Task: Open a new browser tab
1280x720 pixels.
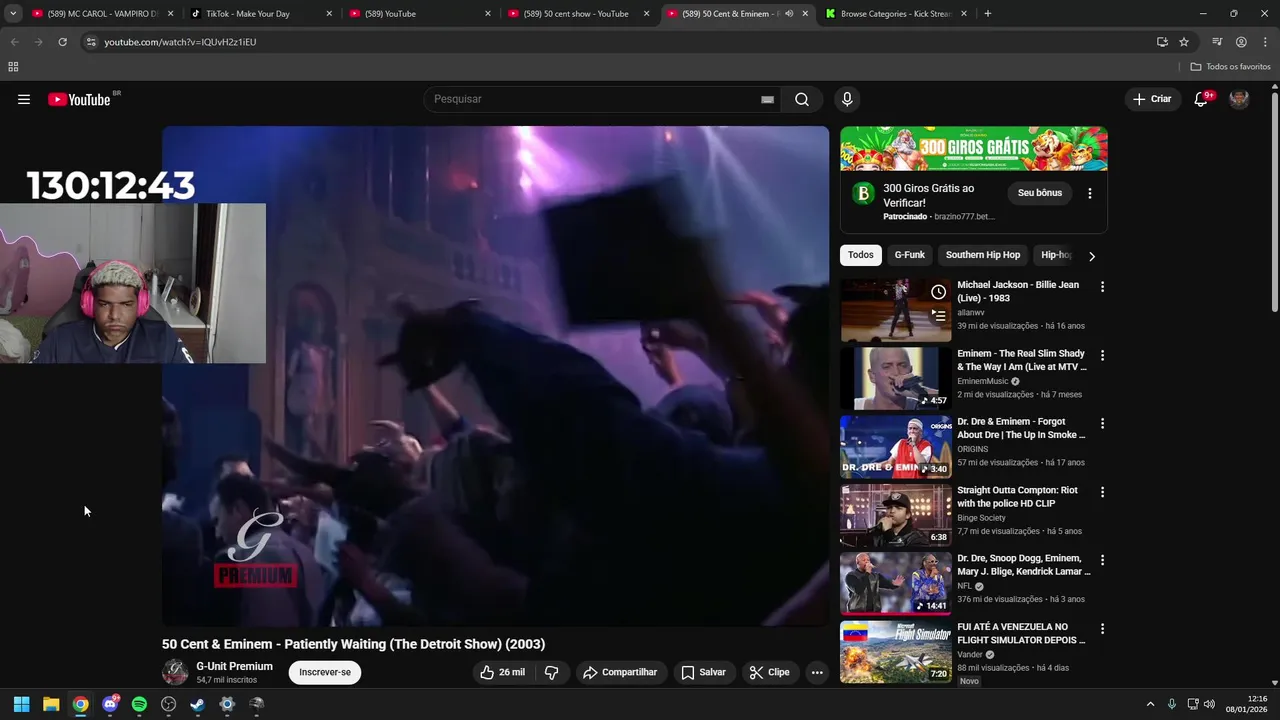Action: tap(988, 14)
